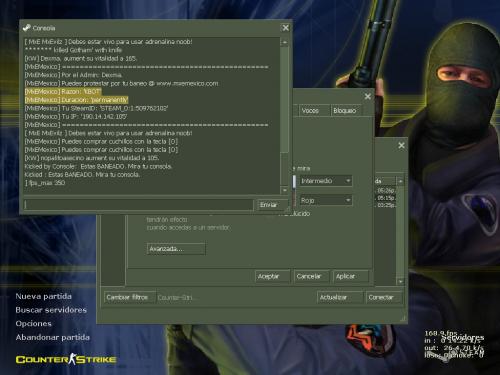Close the Consola window

(286, 28)
